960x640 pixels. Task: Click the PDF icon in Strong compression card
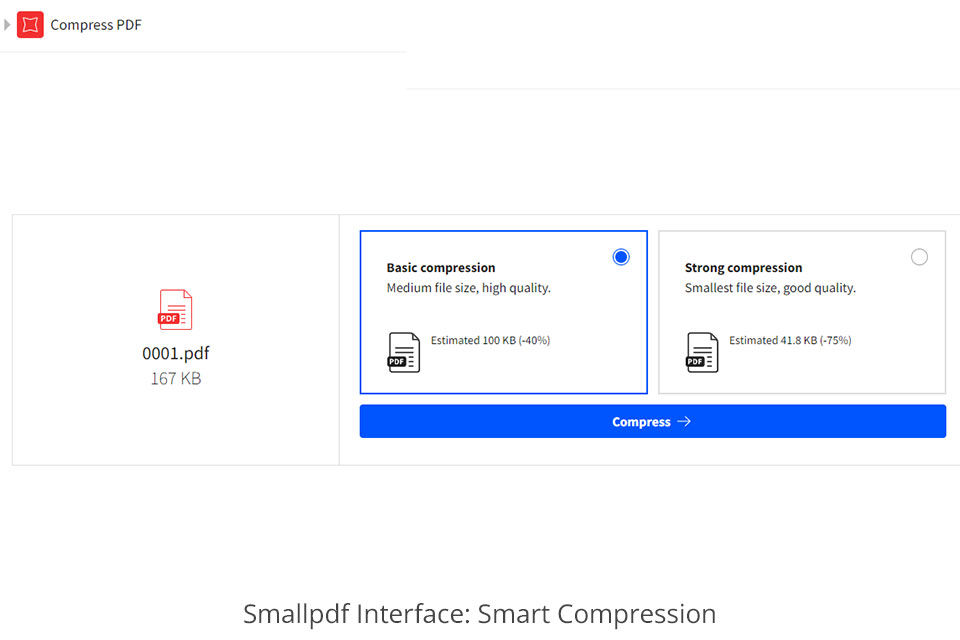point(702,352)
